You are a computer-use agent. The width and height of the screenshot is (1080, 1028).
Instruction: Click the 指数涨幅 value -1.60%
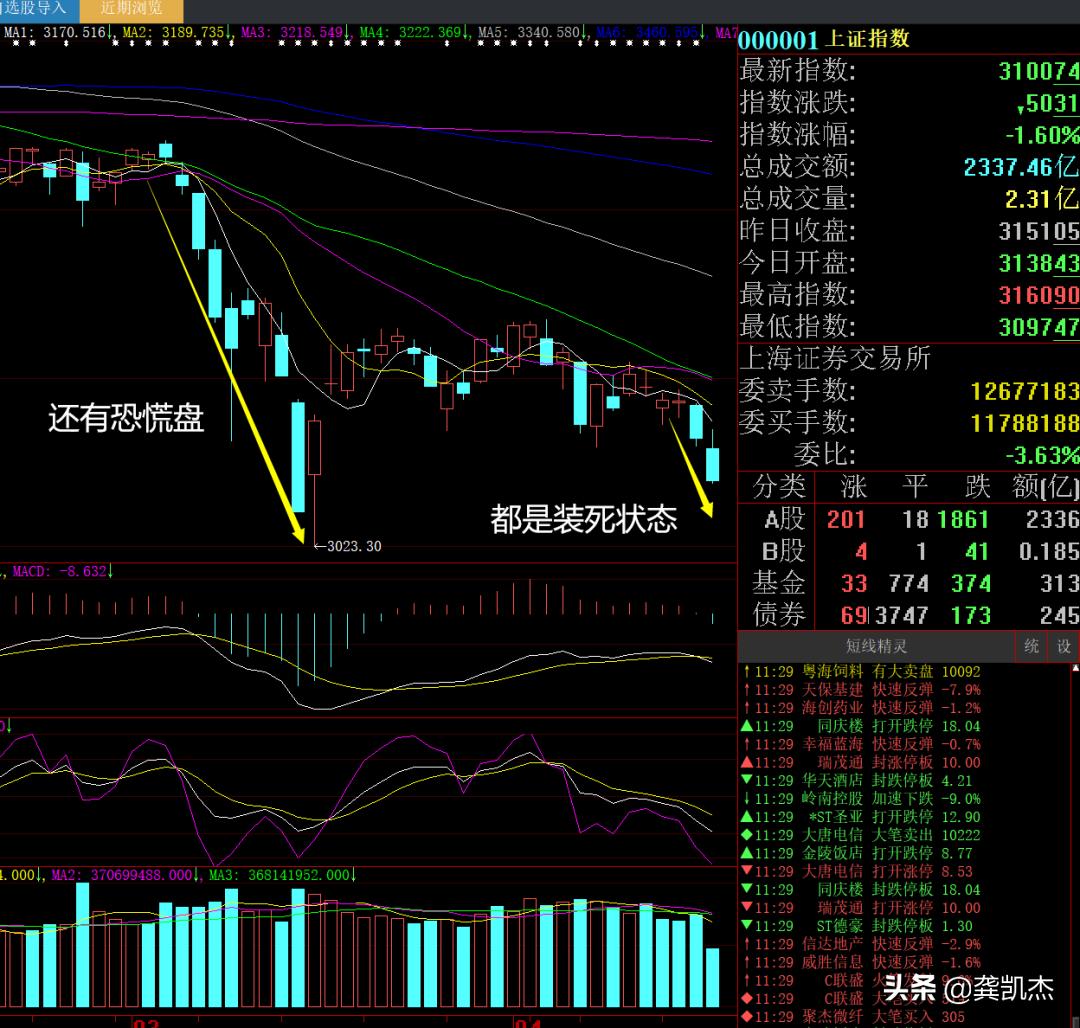click(1041, 134)
